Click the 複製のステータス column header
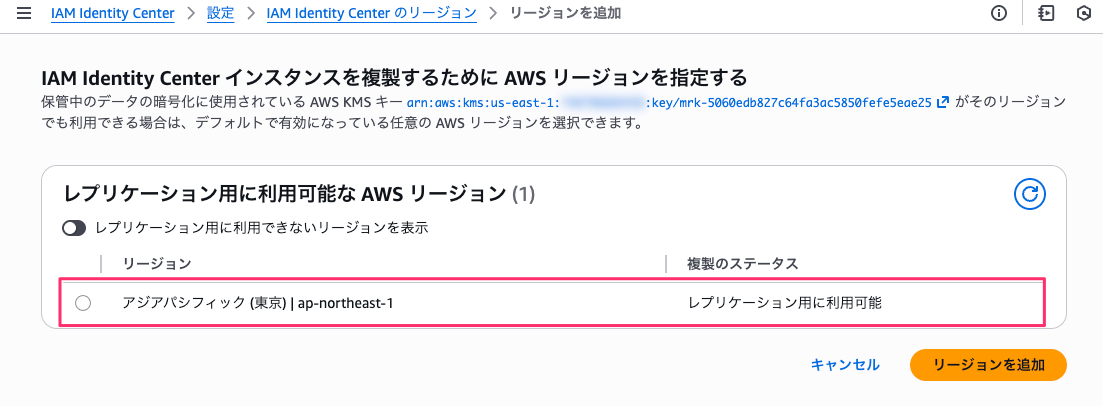The width and height of the screenshot is (1103, 406). 742,263
